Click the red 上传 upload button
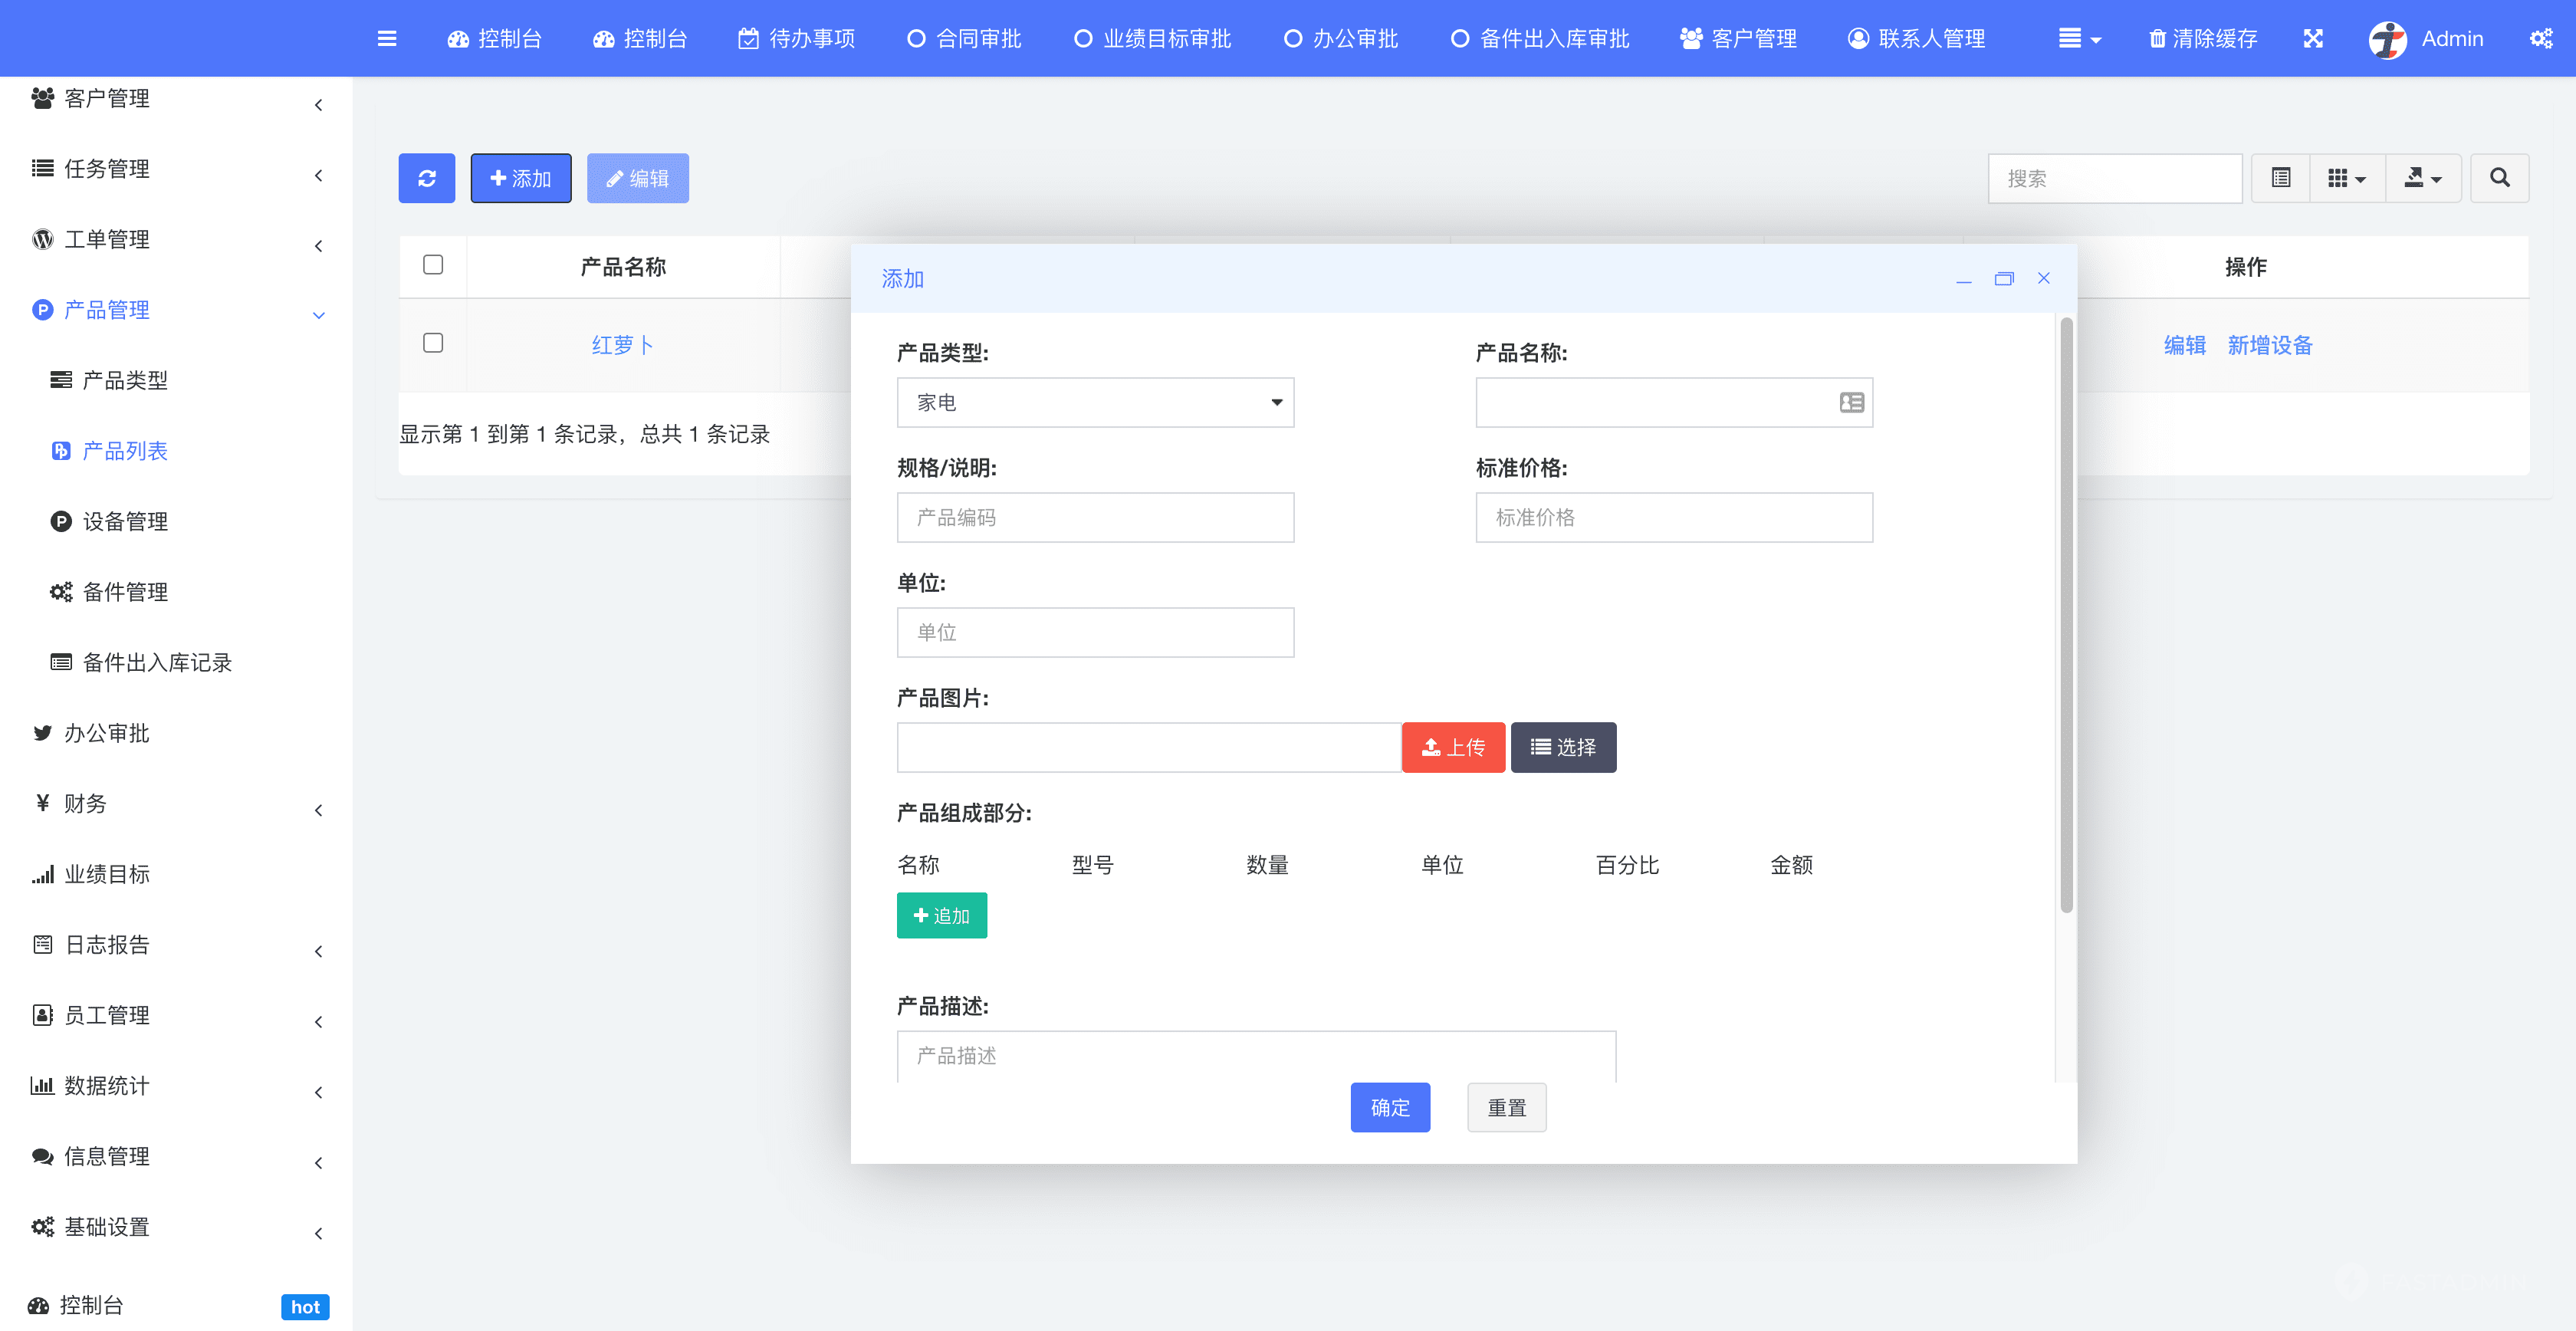Screen dimensions: 2576x1331 1453,747
